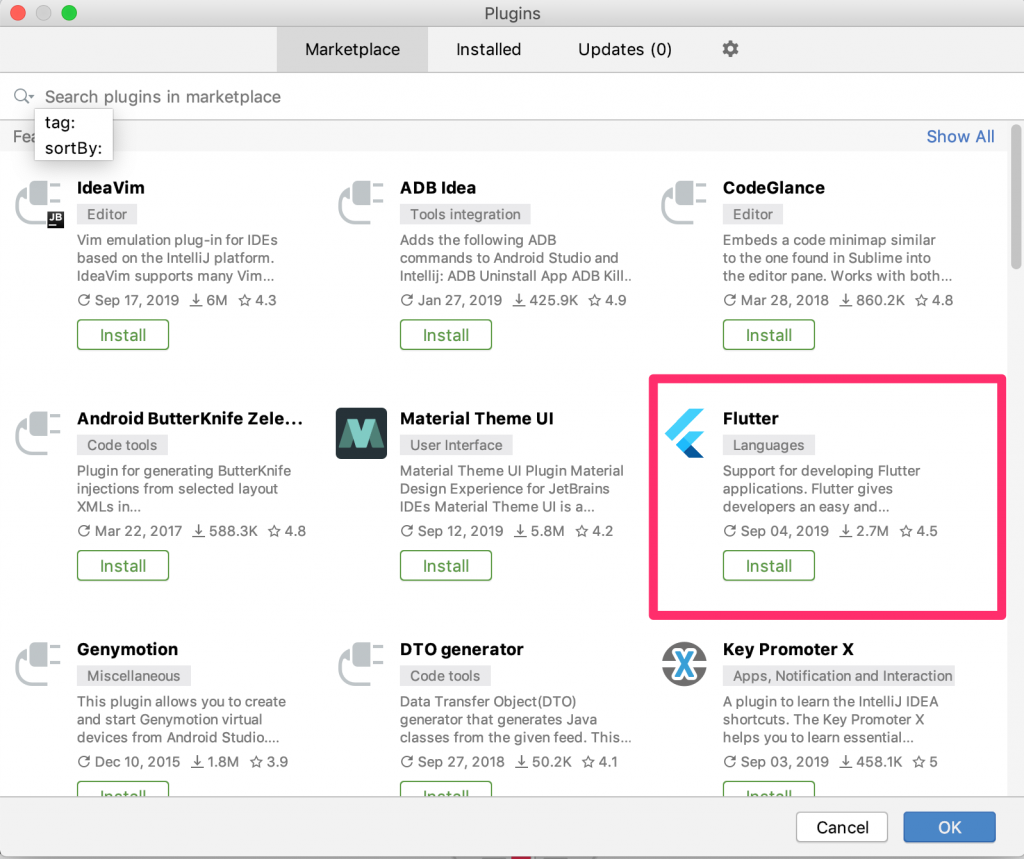Click the 50.2K download count
Screen dimensions: 1024x859
(543, 762)
